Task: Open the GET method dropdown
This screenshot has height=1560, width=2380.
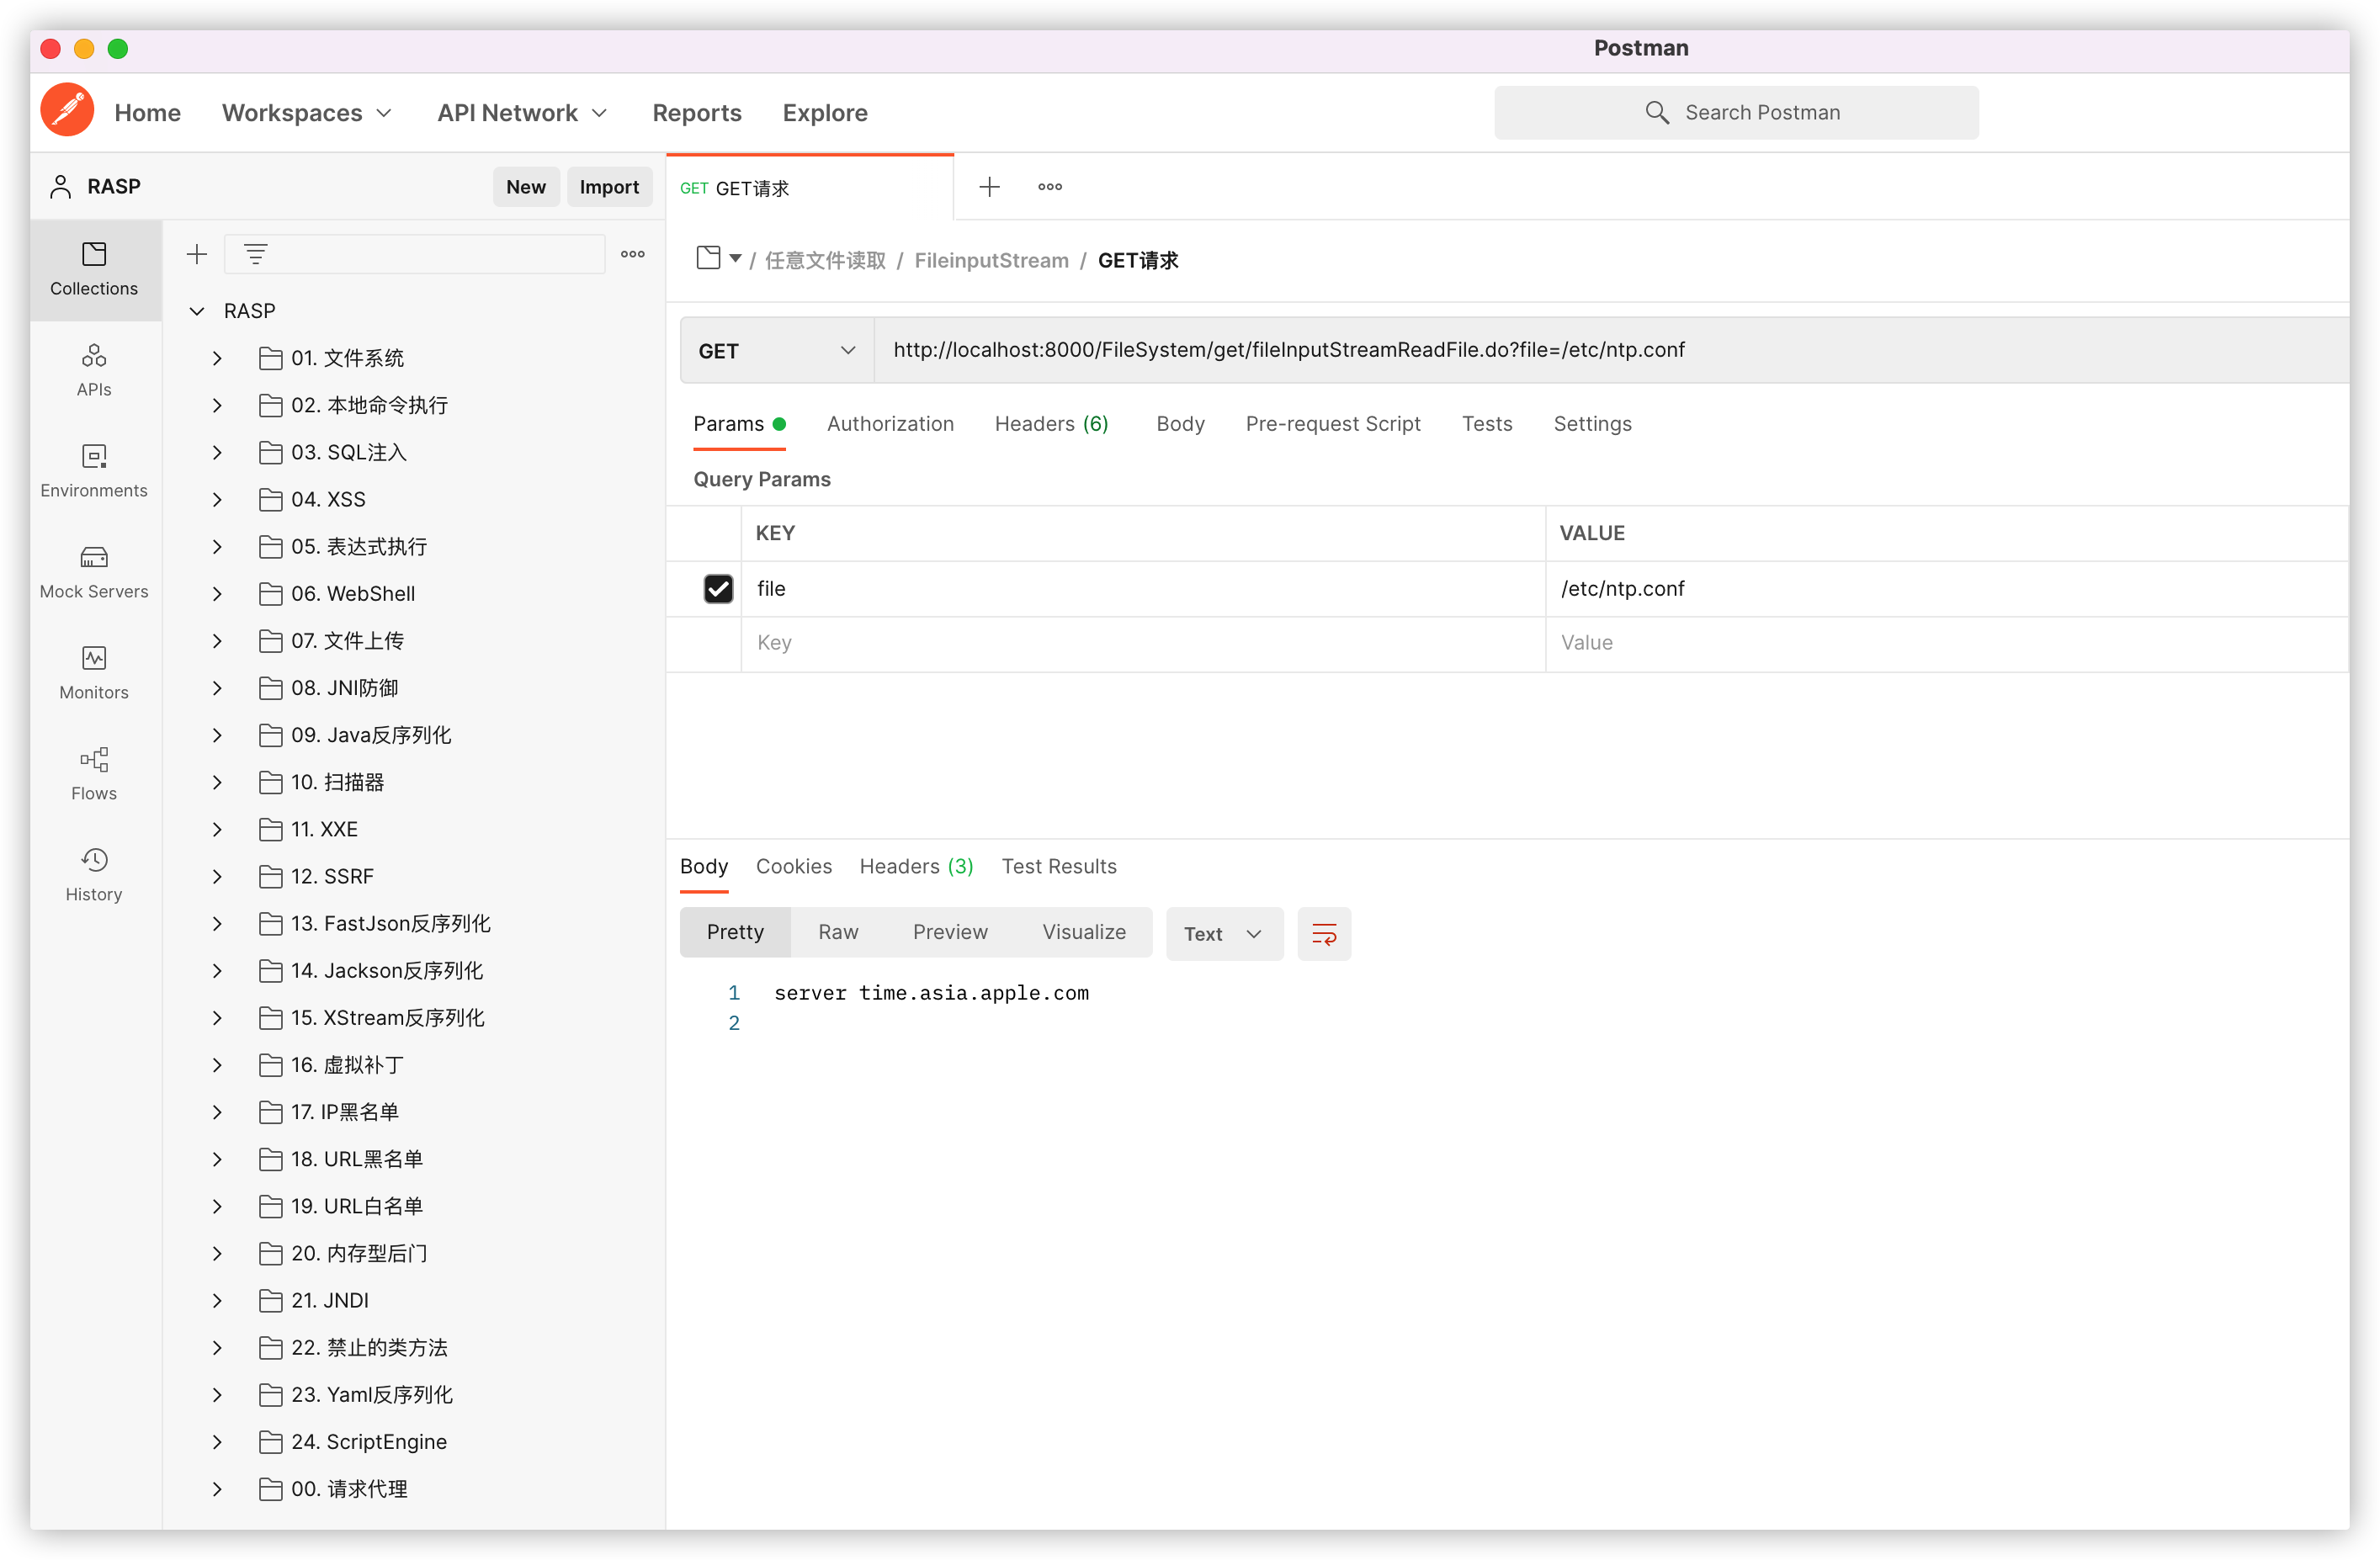Action: pyautogui.click(x=776, y=350)
